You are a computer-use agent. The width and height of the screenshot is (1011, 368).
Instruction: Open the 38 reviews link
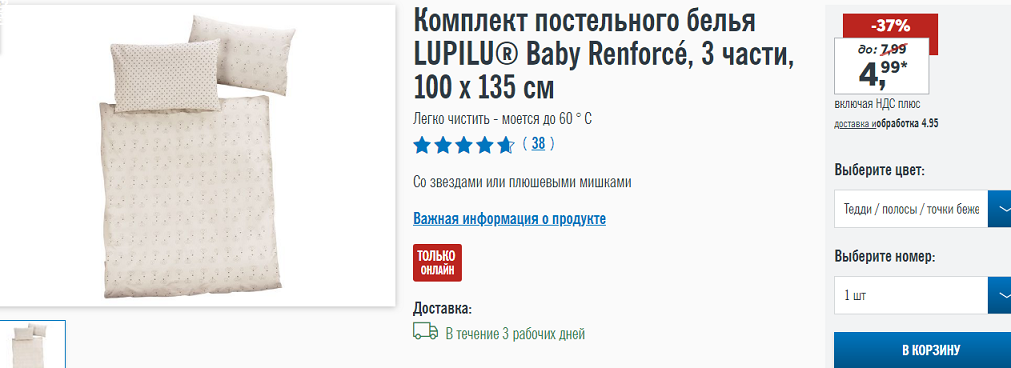pyautogui.click(x=538, y=144)
